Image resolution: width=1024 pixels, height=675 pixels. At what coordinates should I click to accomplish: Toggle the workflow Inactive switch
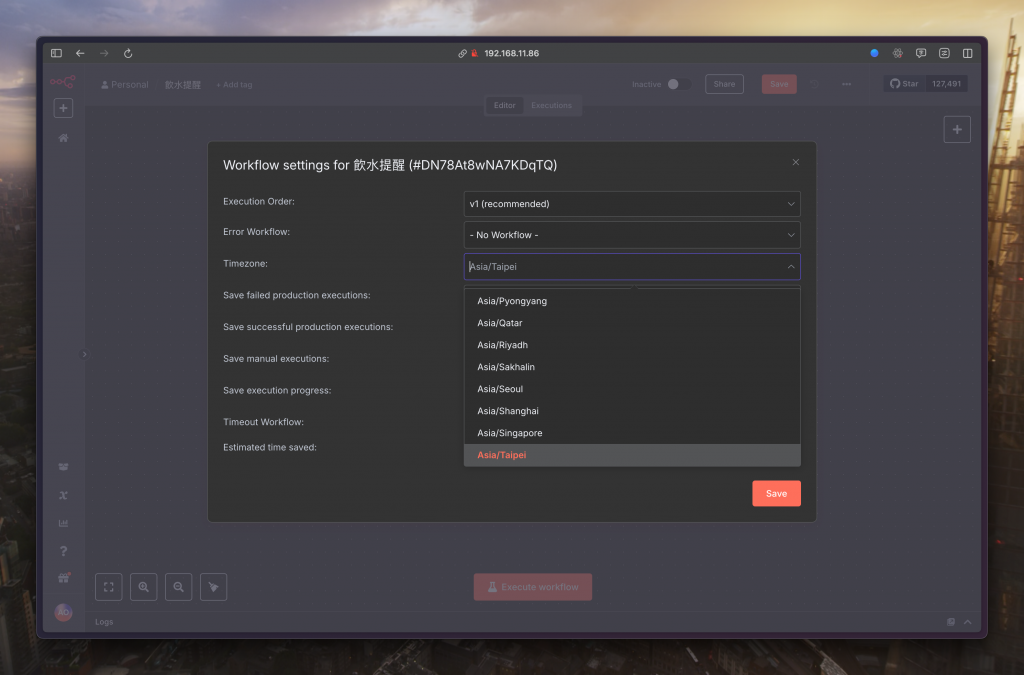pyautogui.click(x=677, y=84)
